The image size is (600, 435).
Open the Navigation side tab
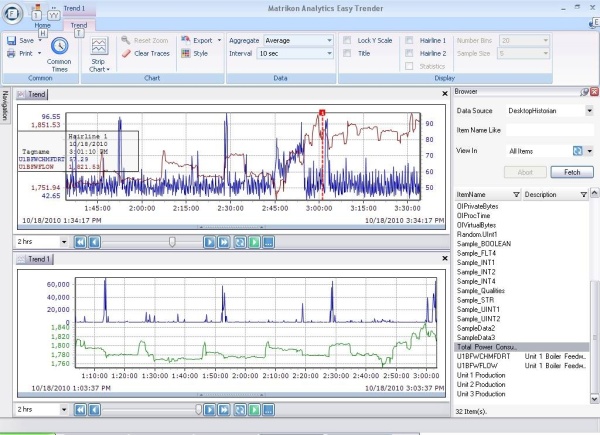tap(5, 106)
